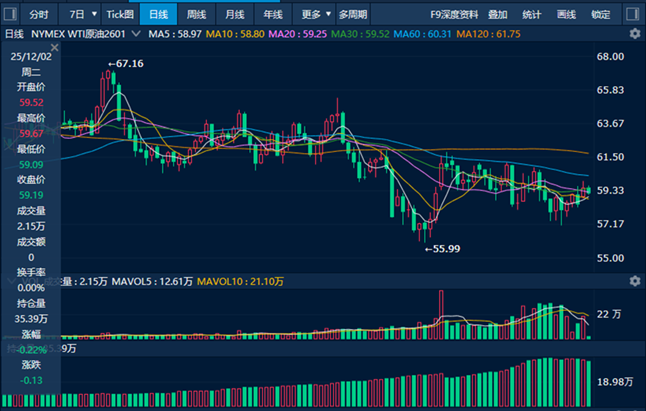
Task: Switch to 日线 daily chart
Action: [158, 15]
